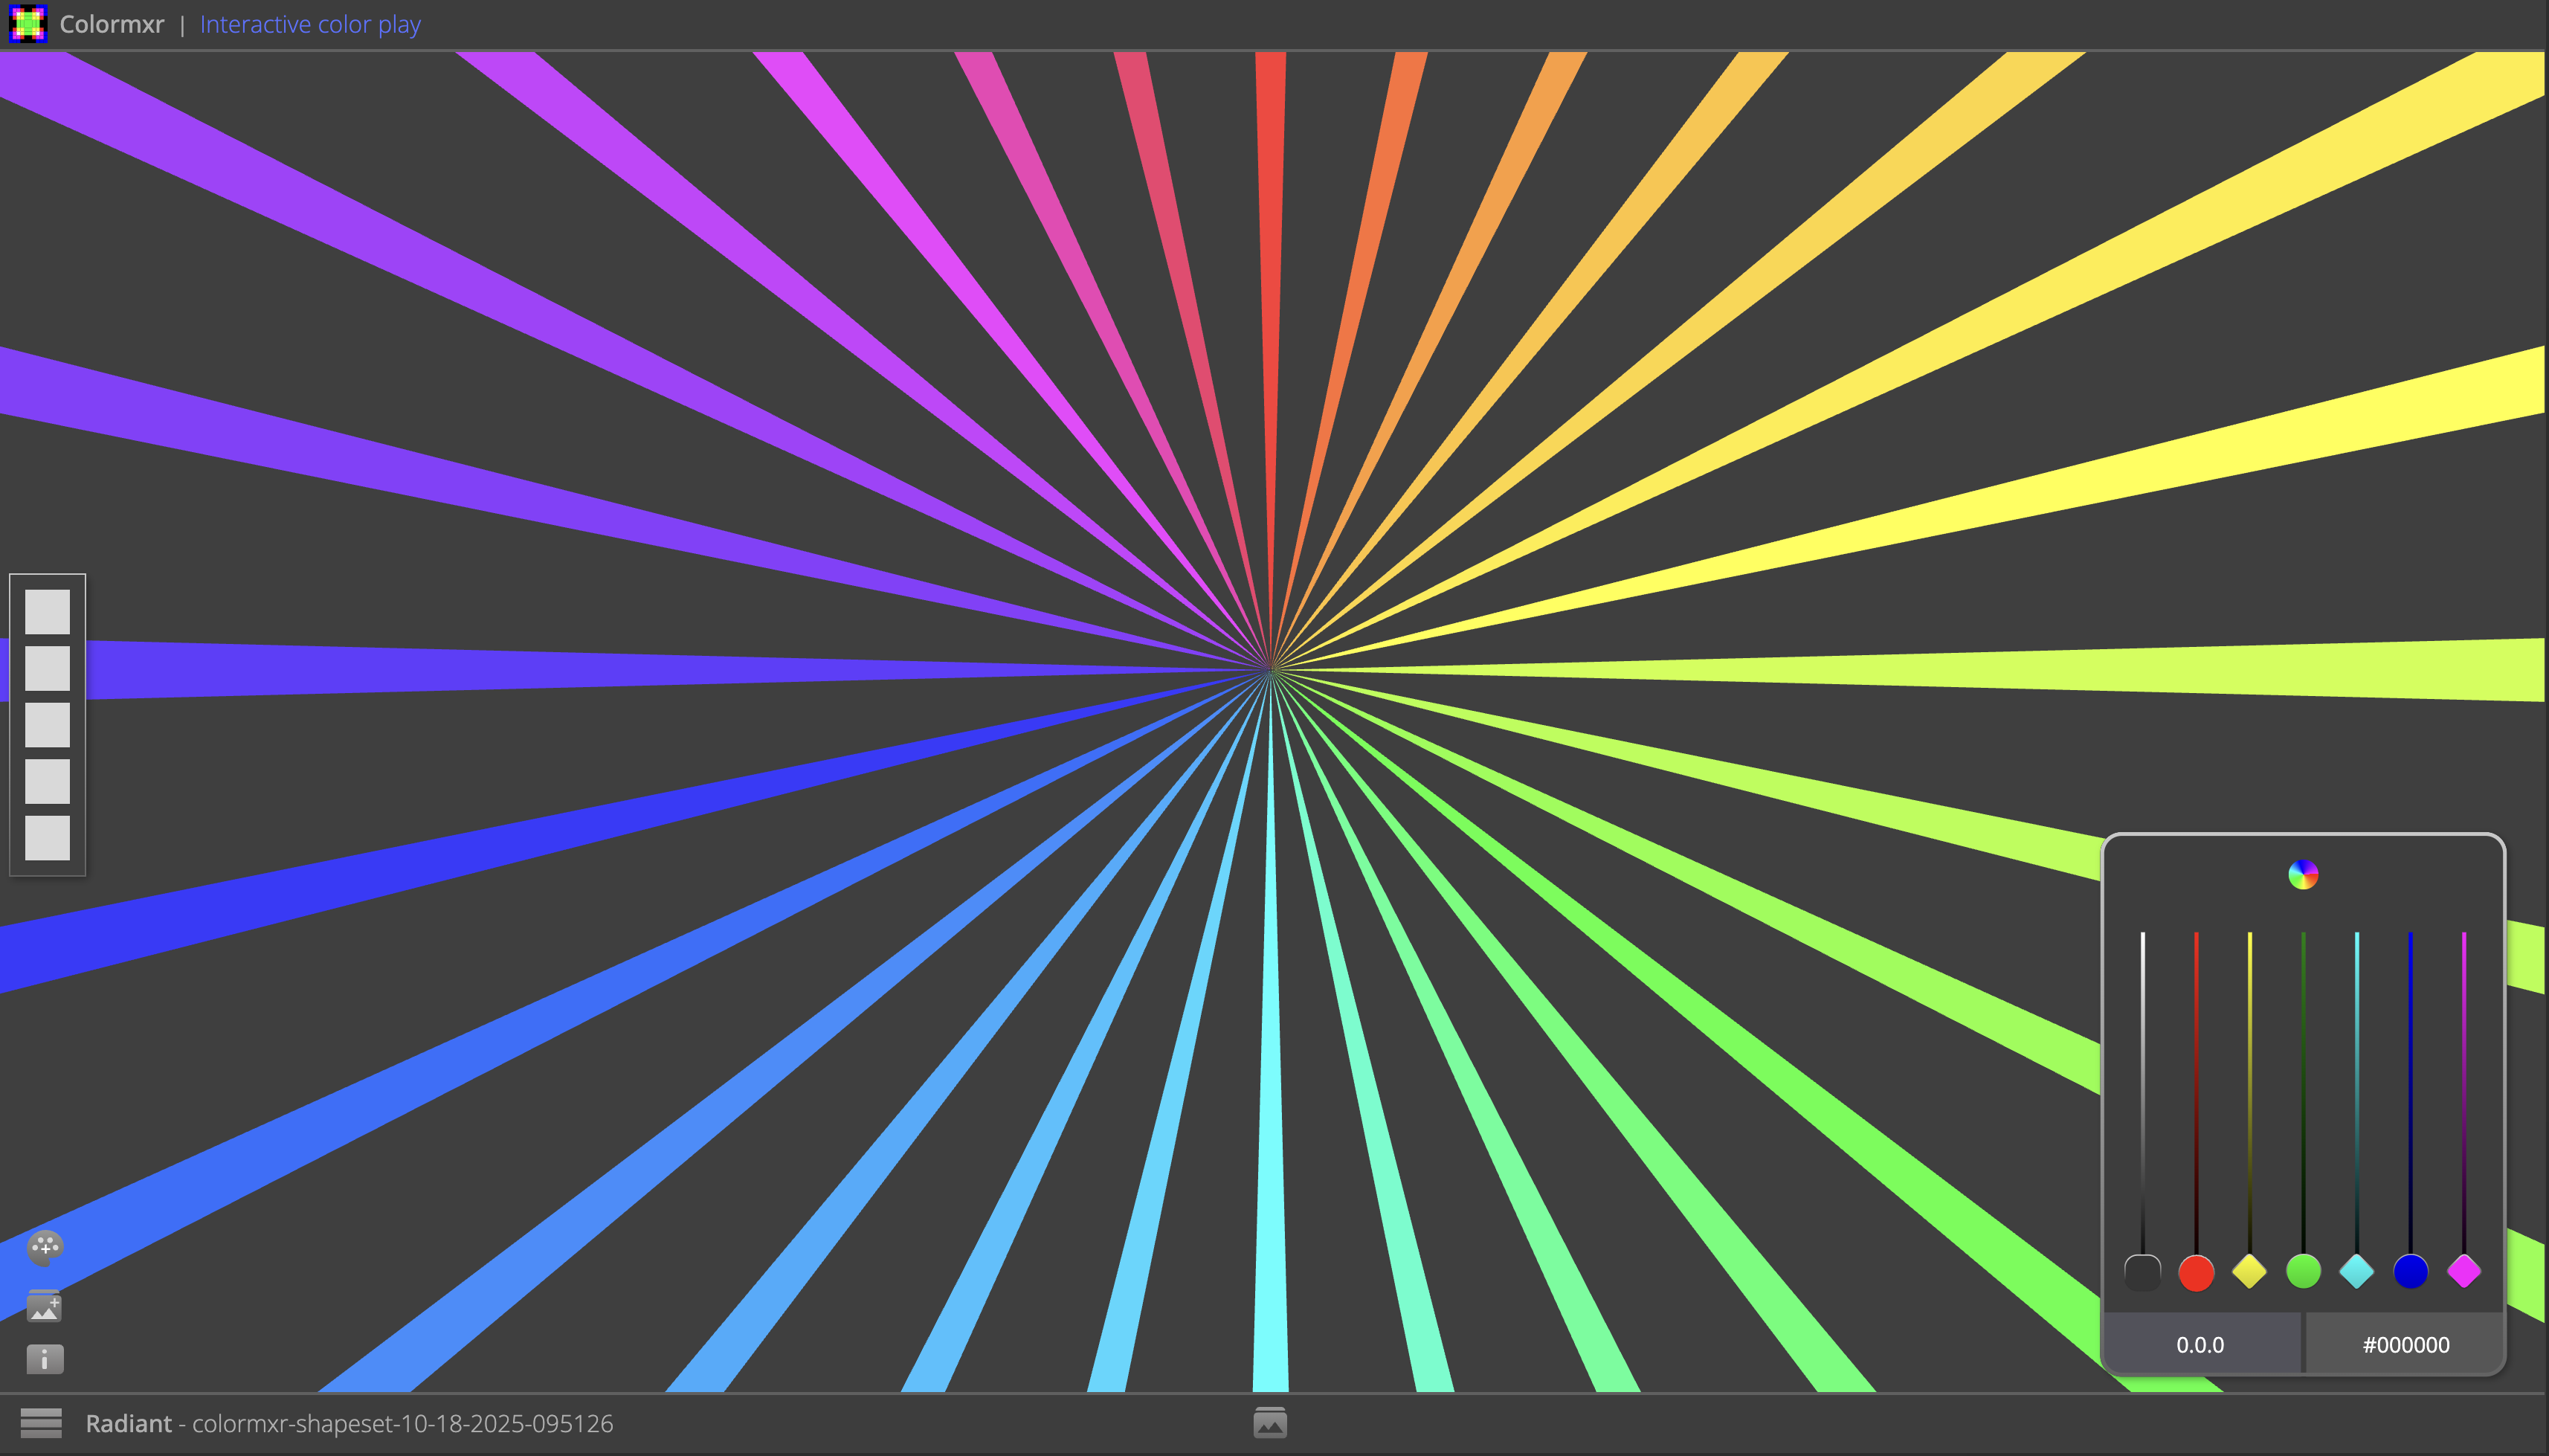Click the magenta slider track
This screenshot has width=2549, height=1456.
click(2464, 1092)
